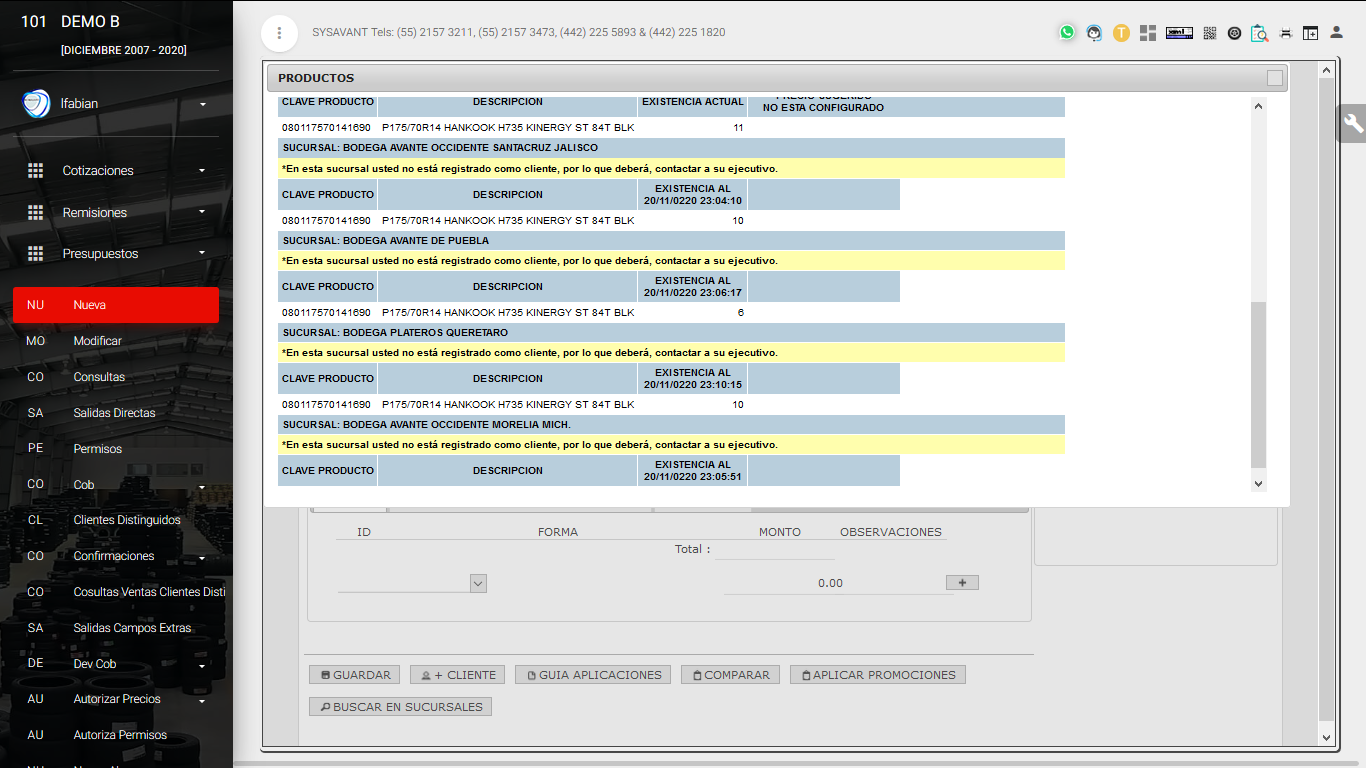Expand the Dev Cob submenu arrow
1366x768 pixels.
202,667
